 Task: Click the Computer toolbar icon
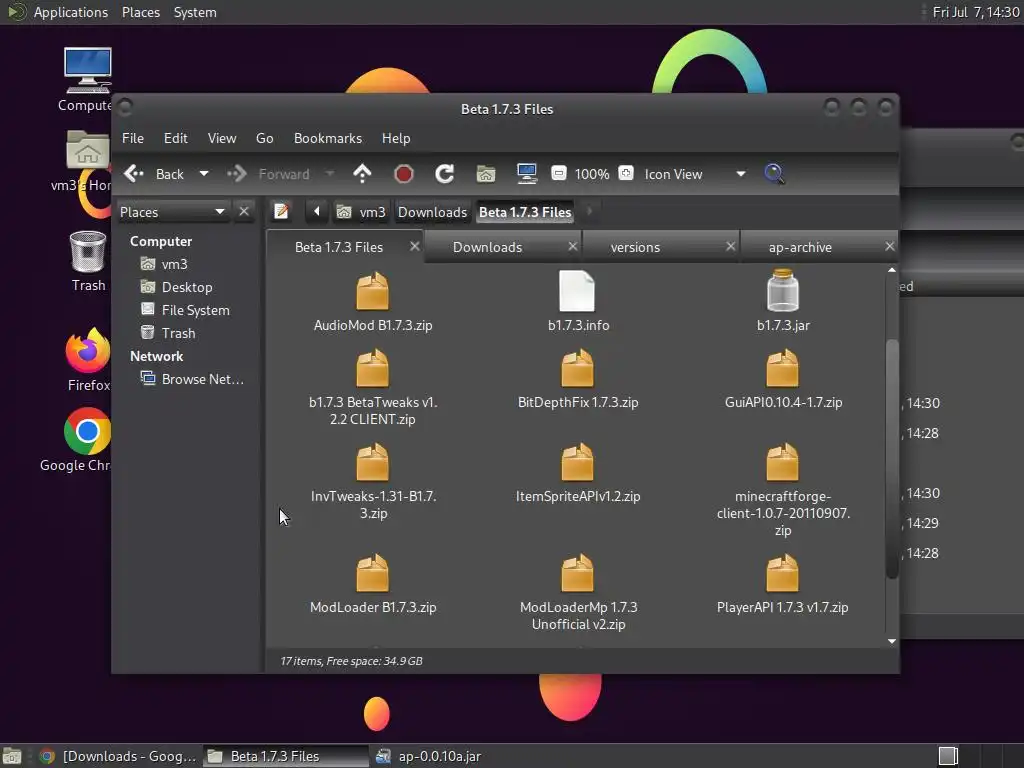pos(526,174)
